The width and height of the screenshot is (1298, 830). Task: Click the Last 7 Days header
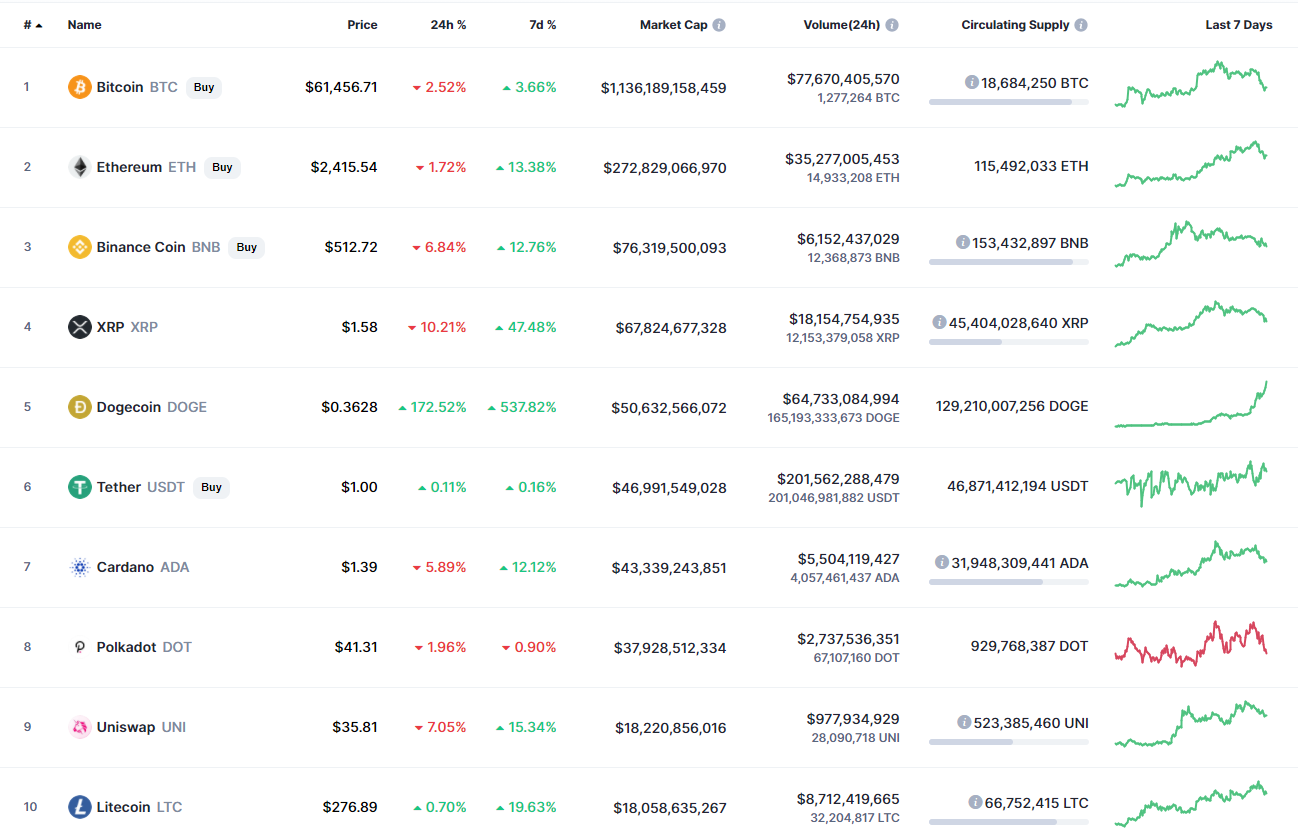(x=1239, y=25)
